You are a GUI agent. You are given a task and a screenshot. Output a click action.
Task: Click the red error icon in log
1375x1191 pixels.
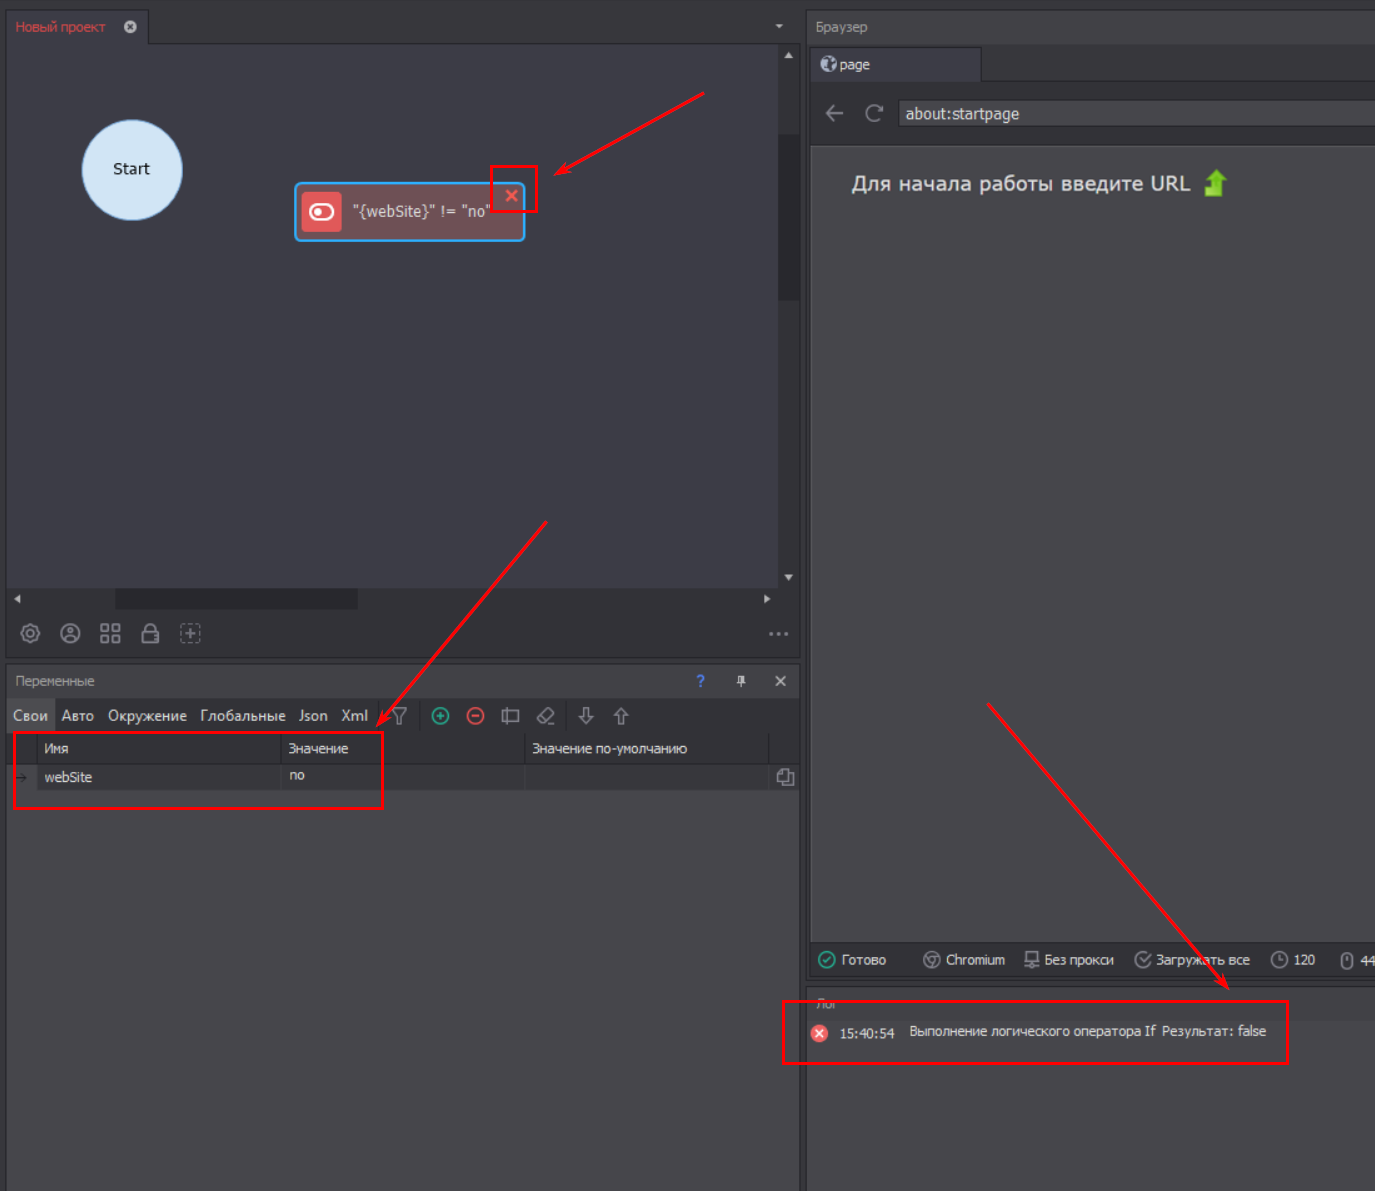pos(819,1033)
